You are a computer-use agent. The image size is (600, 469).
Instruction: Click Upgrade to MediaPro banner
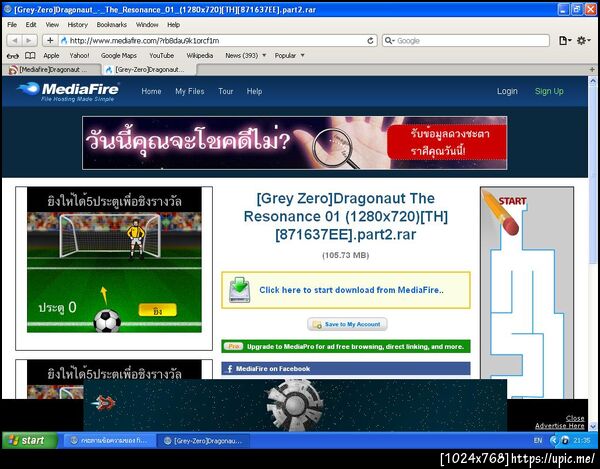(346, 347)
